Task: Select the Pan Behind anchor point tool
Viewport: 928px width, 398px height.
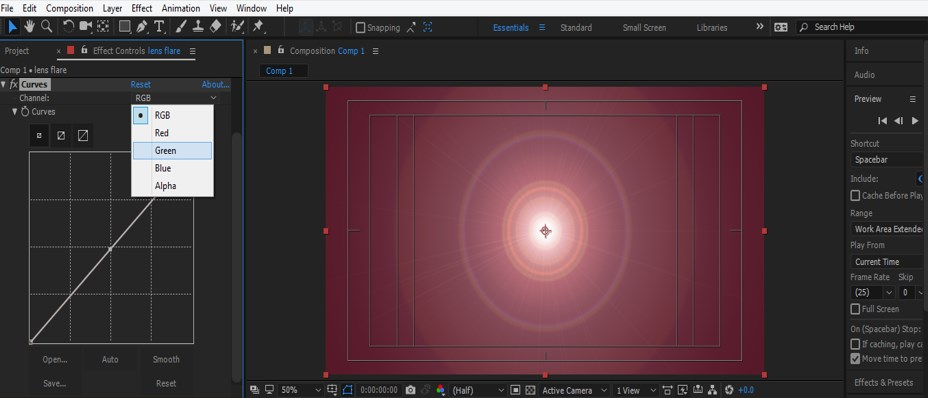Action: [104, 27]
